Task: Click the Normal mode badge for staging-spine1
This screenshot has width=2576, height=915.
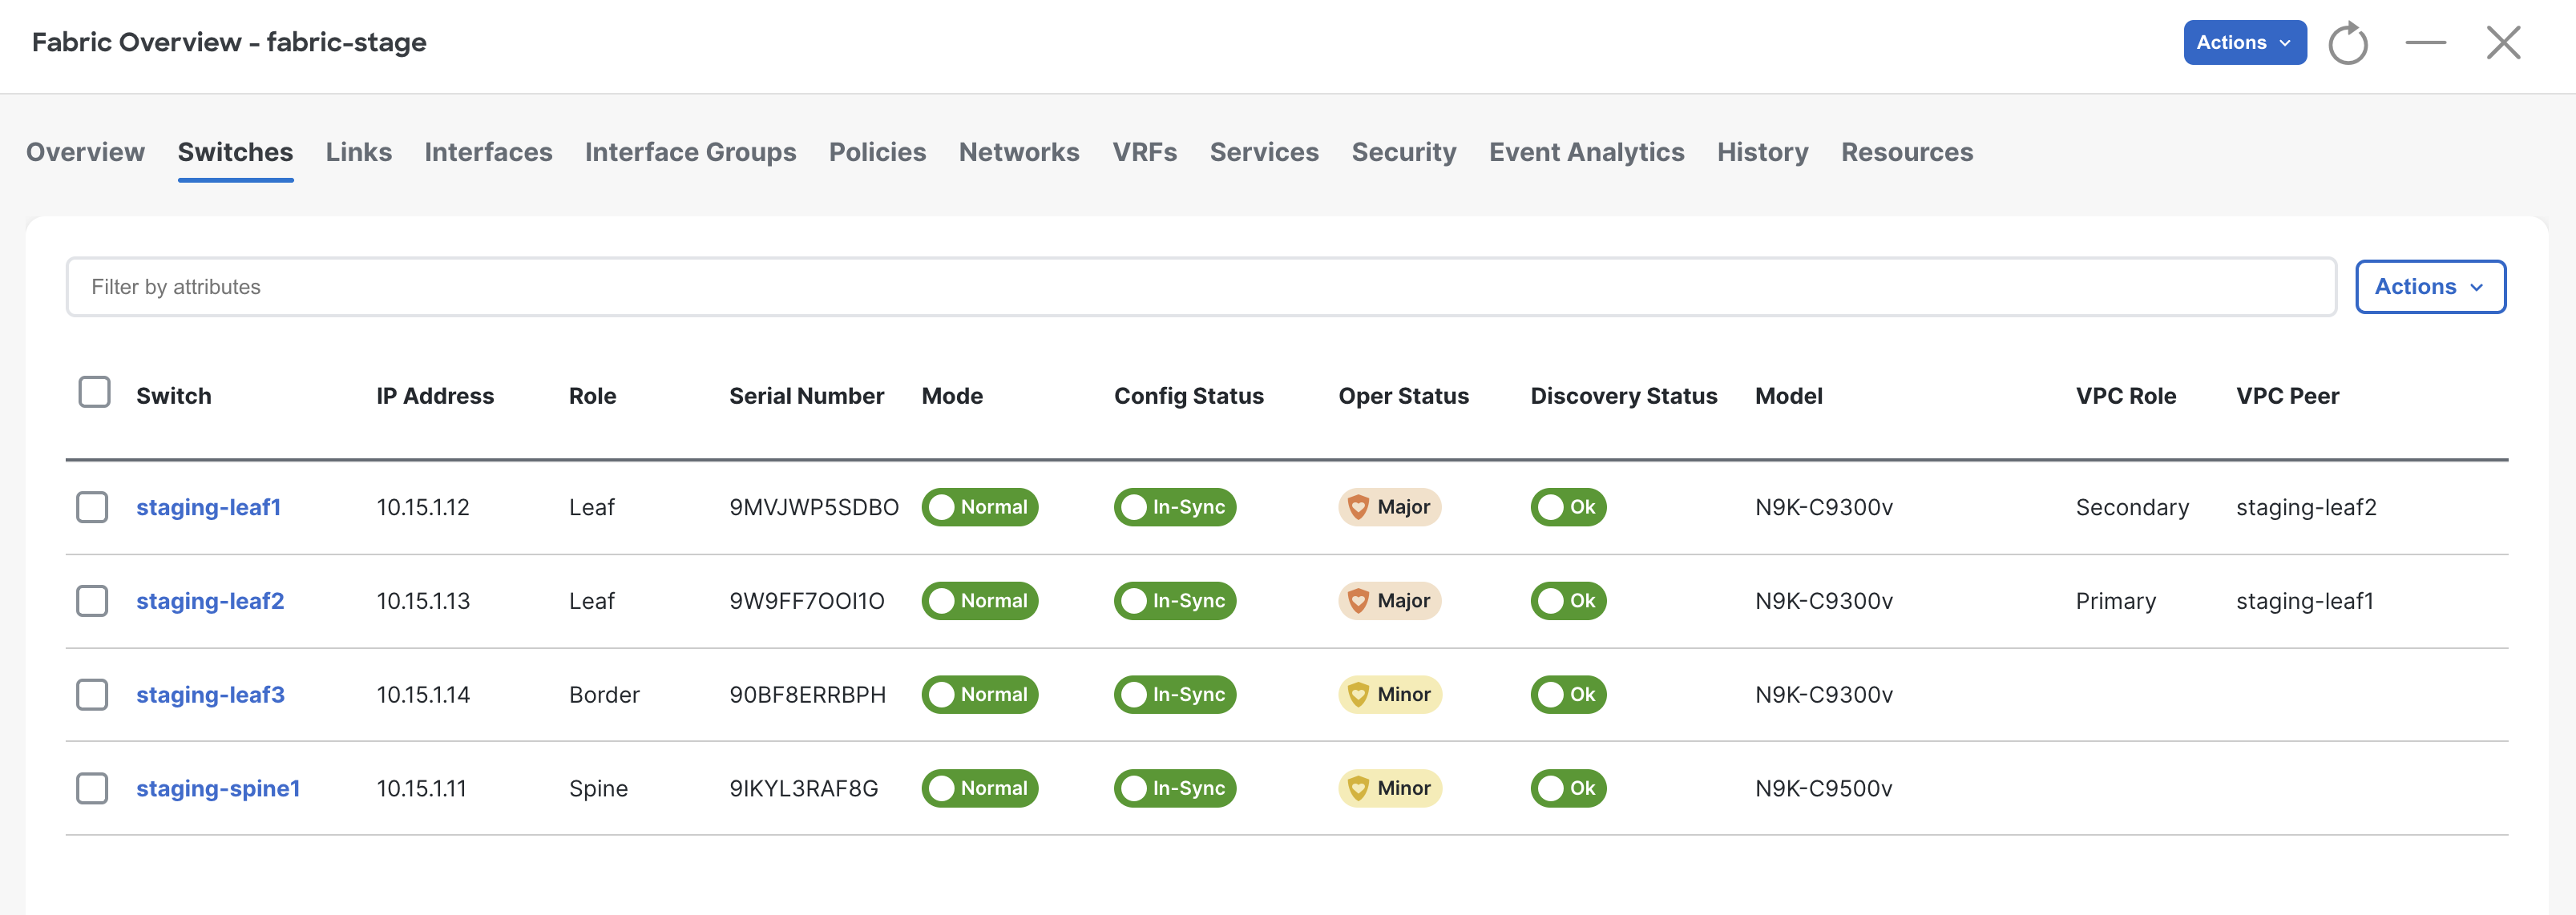Action: [x=979, y=788]
